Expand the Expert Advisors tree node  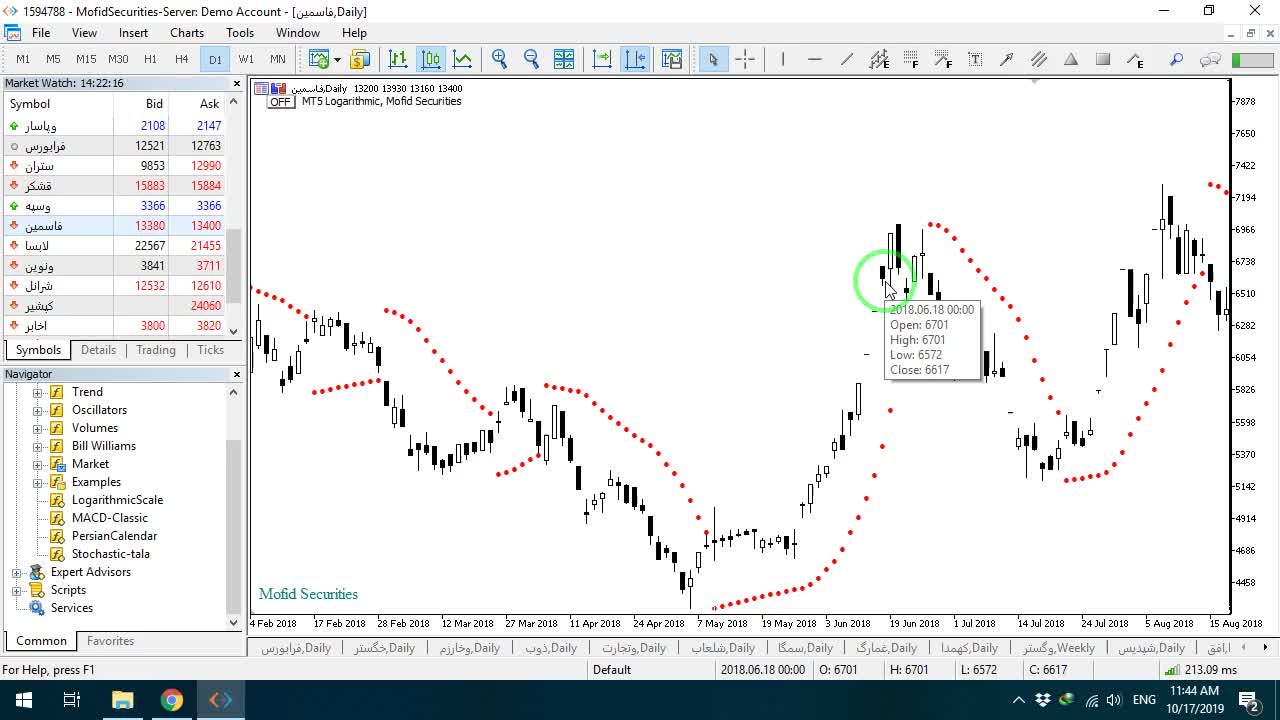click(16, 573)
